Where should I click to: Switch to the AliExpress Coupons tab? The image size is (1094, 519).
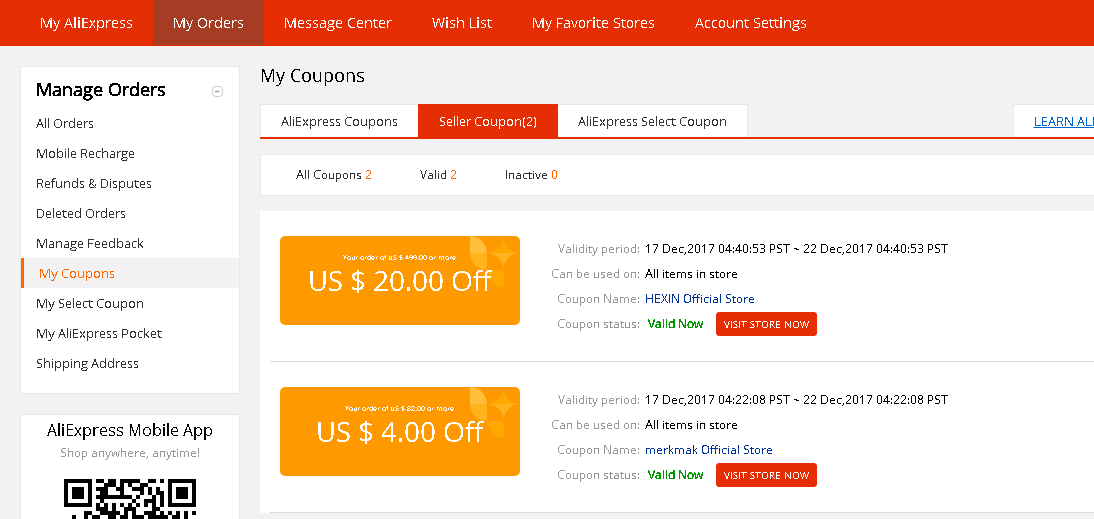(x=339, y=122)
